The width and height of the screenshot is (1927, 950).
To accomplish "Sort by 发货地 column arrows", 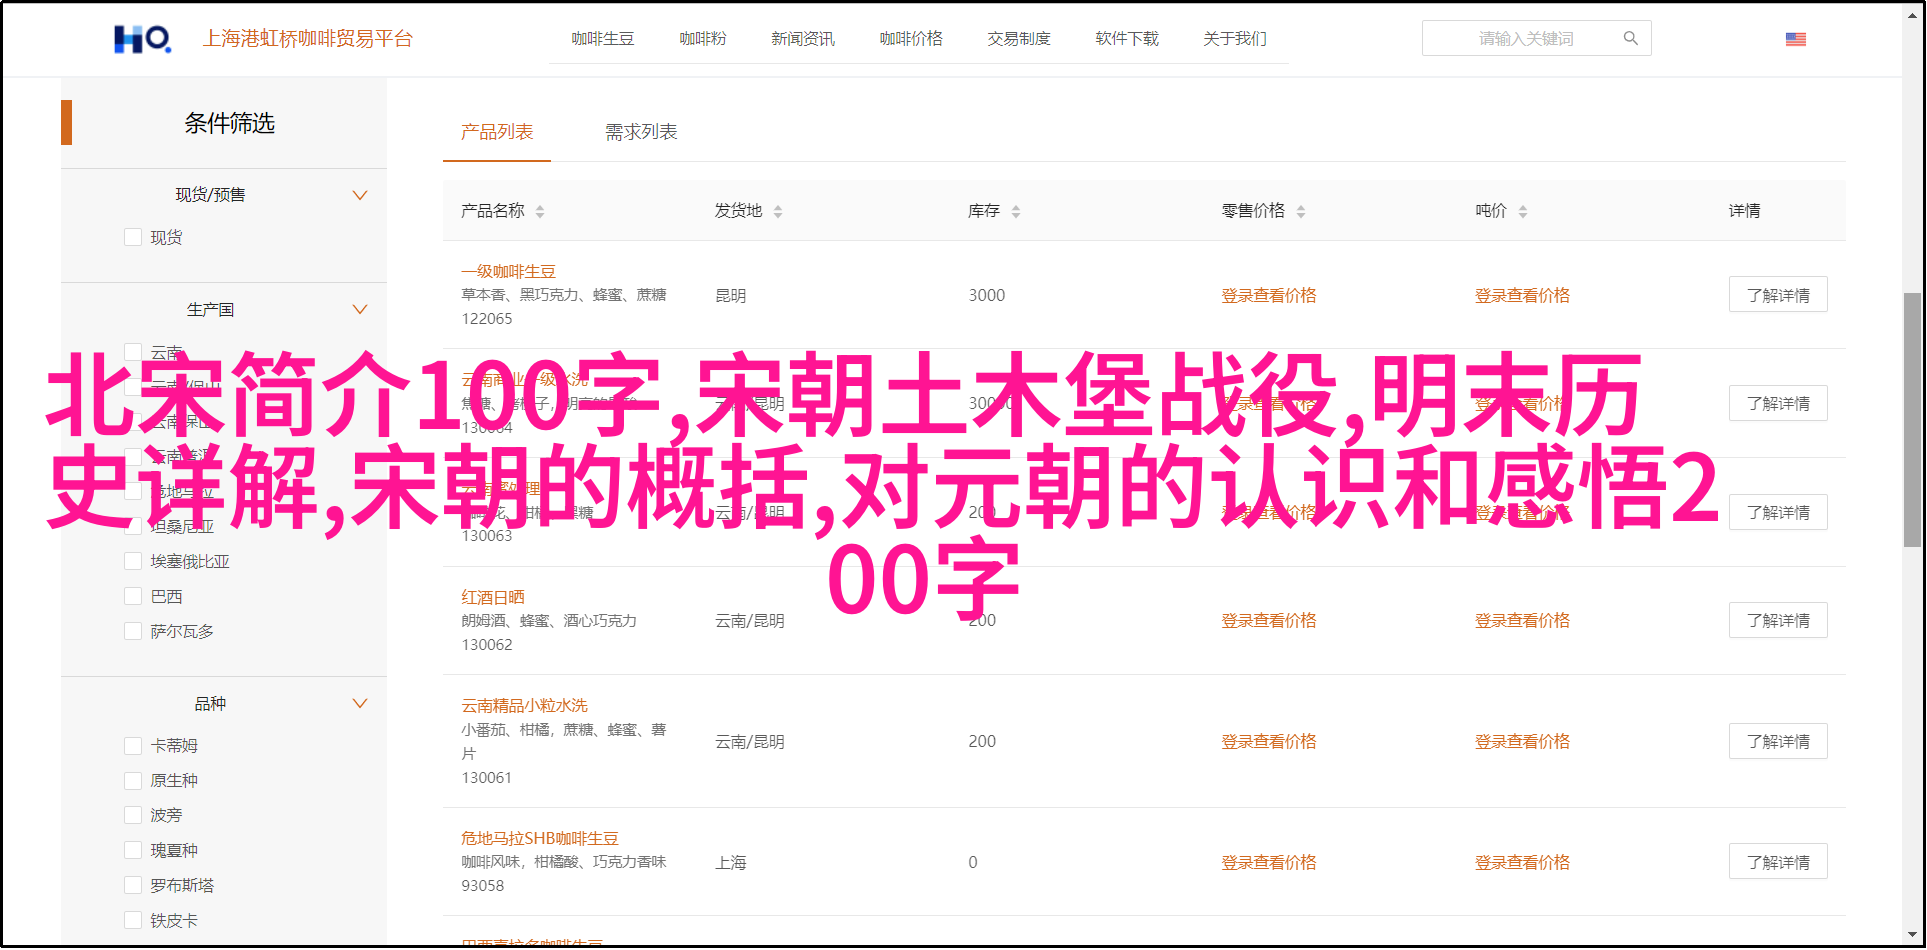I will click(x=778, y=211).
